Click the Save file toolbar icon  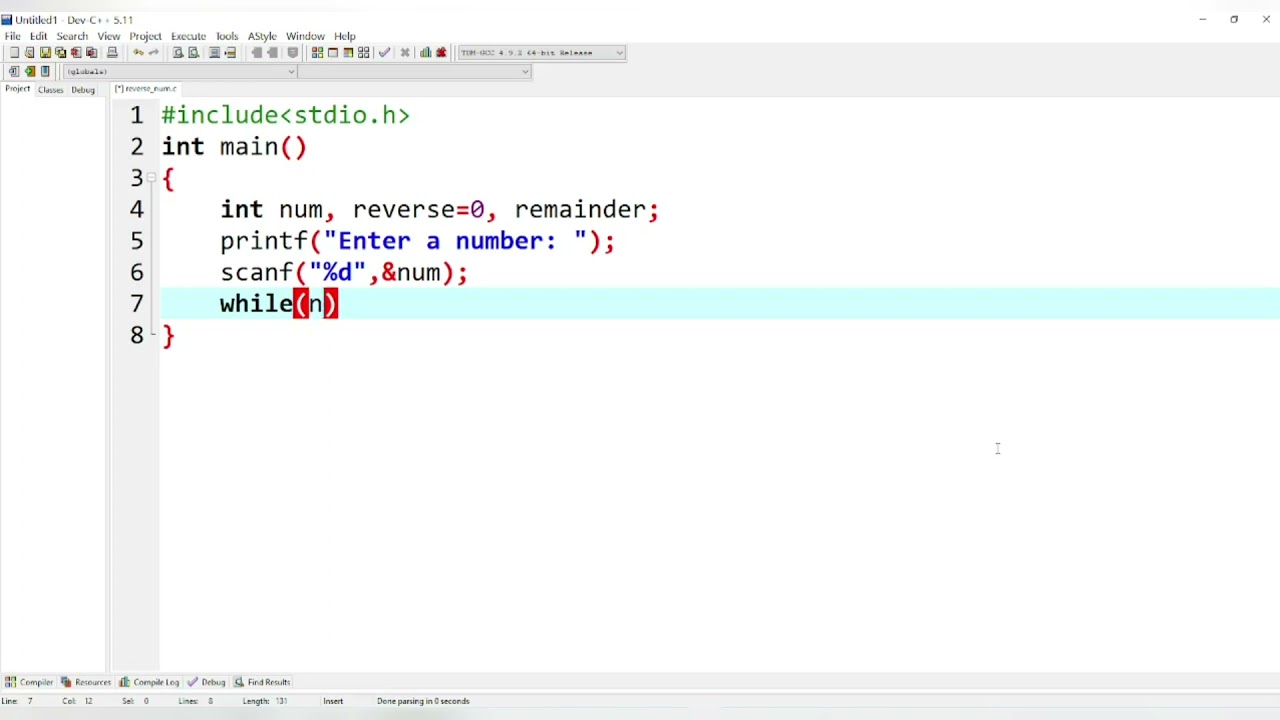(45, 52)
